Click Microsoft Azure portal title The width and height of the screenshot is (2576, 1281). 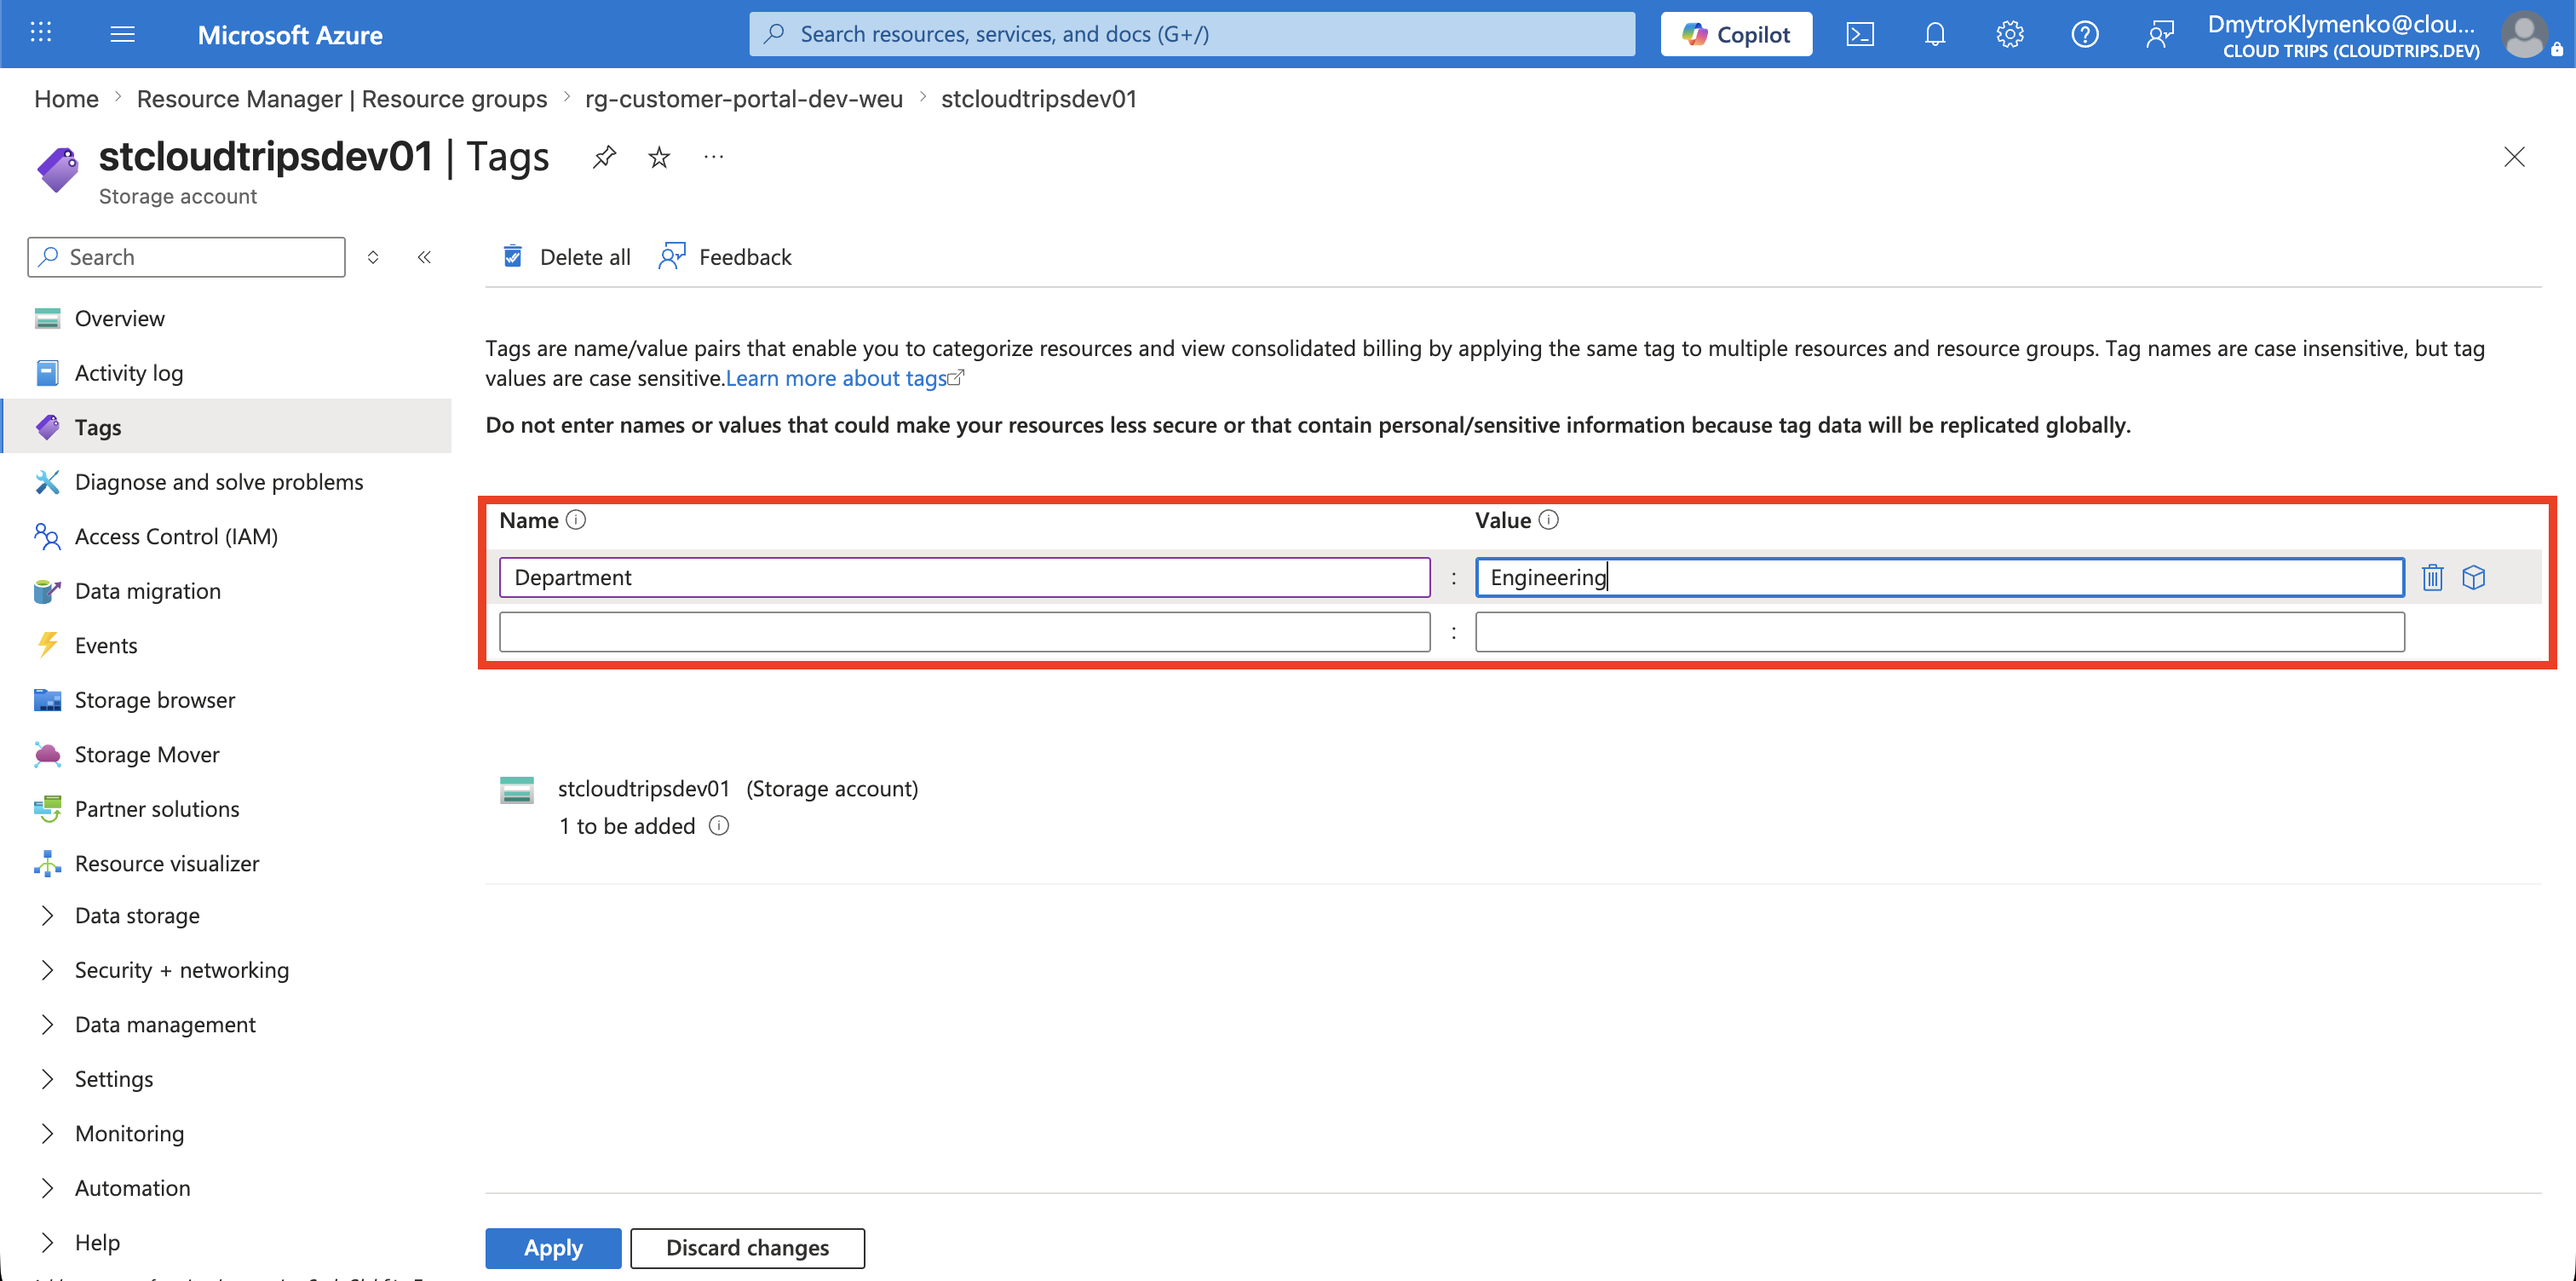tap(290, 35)
